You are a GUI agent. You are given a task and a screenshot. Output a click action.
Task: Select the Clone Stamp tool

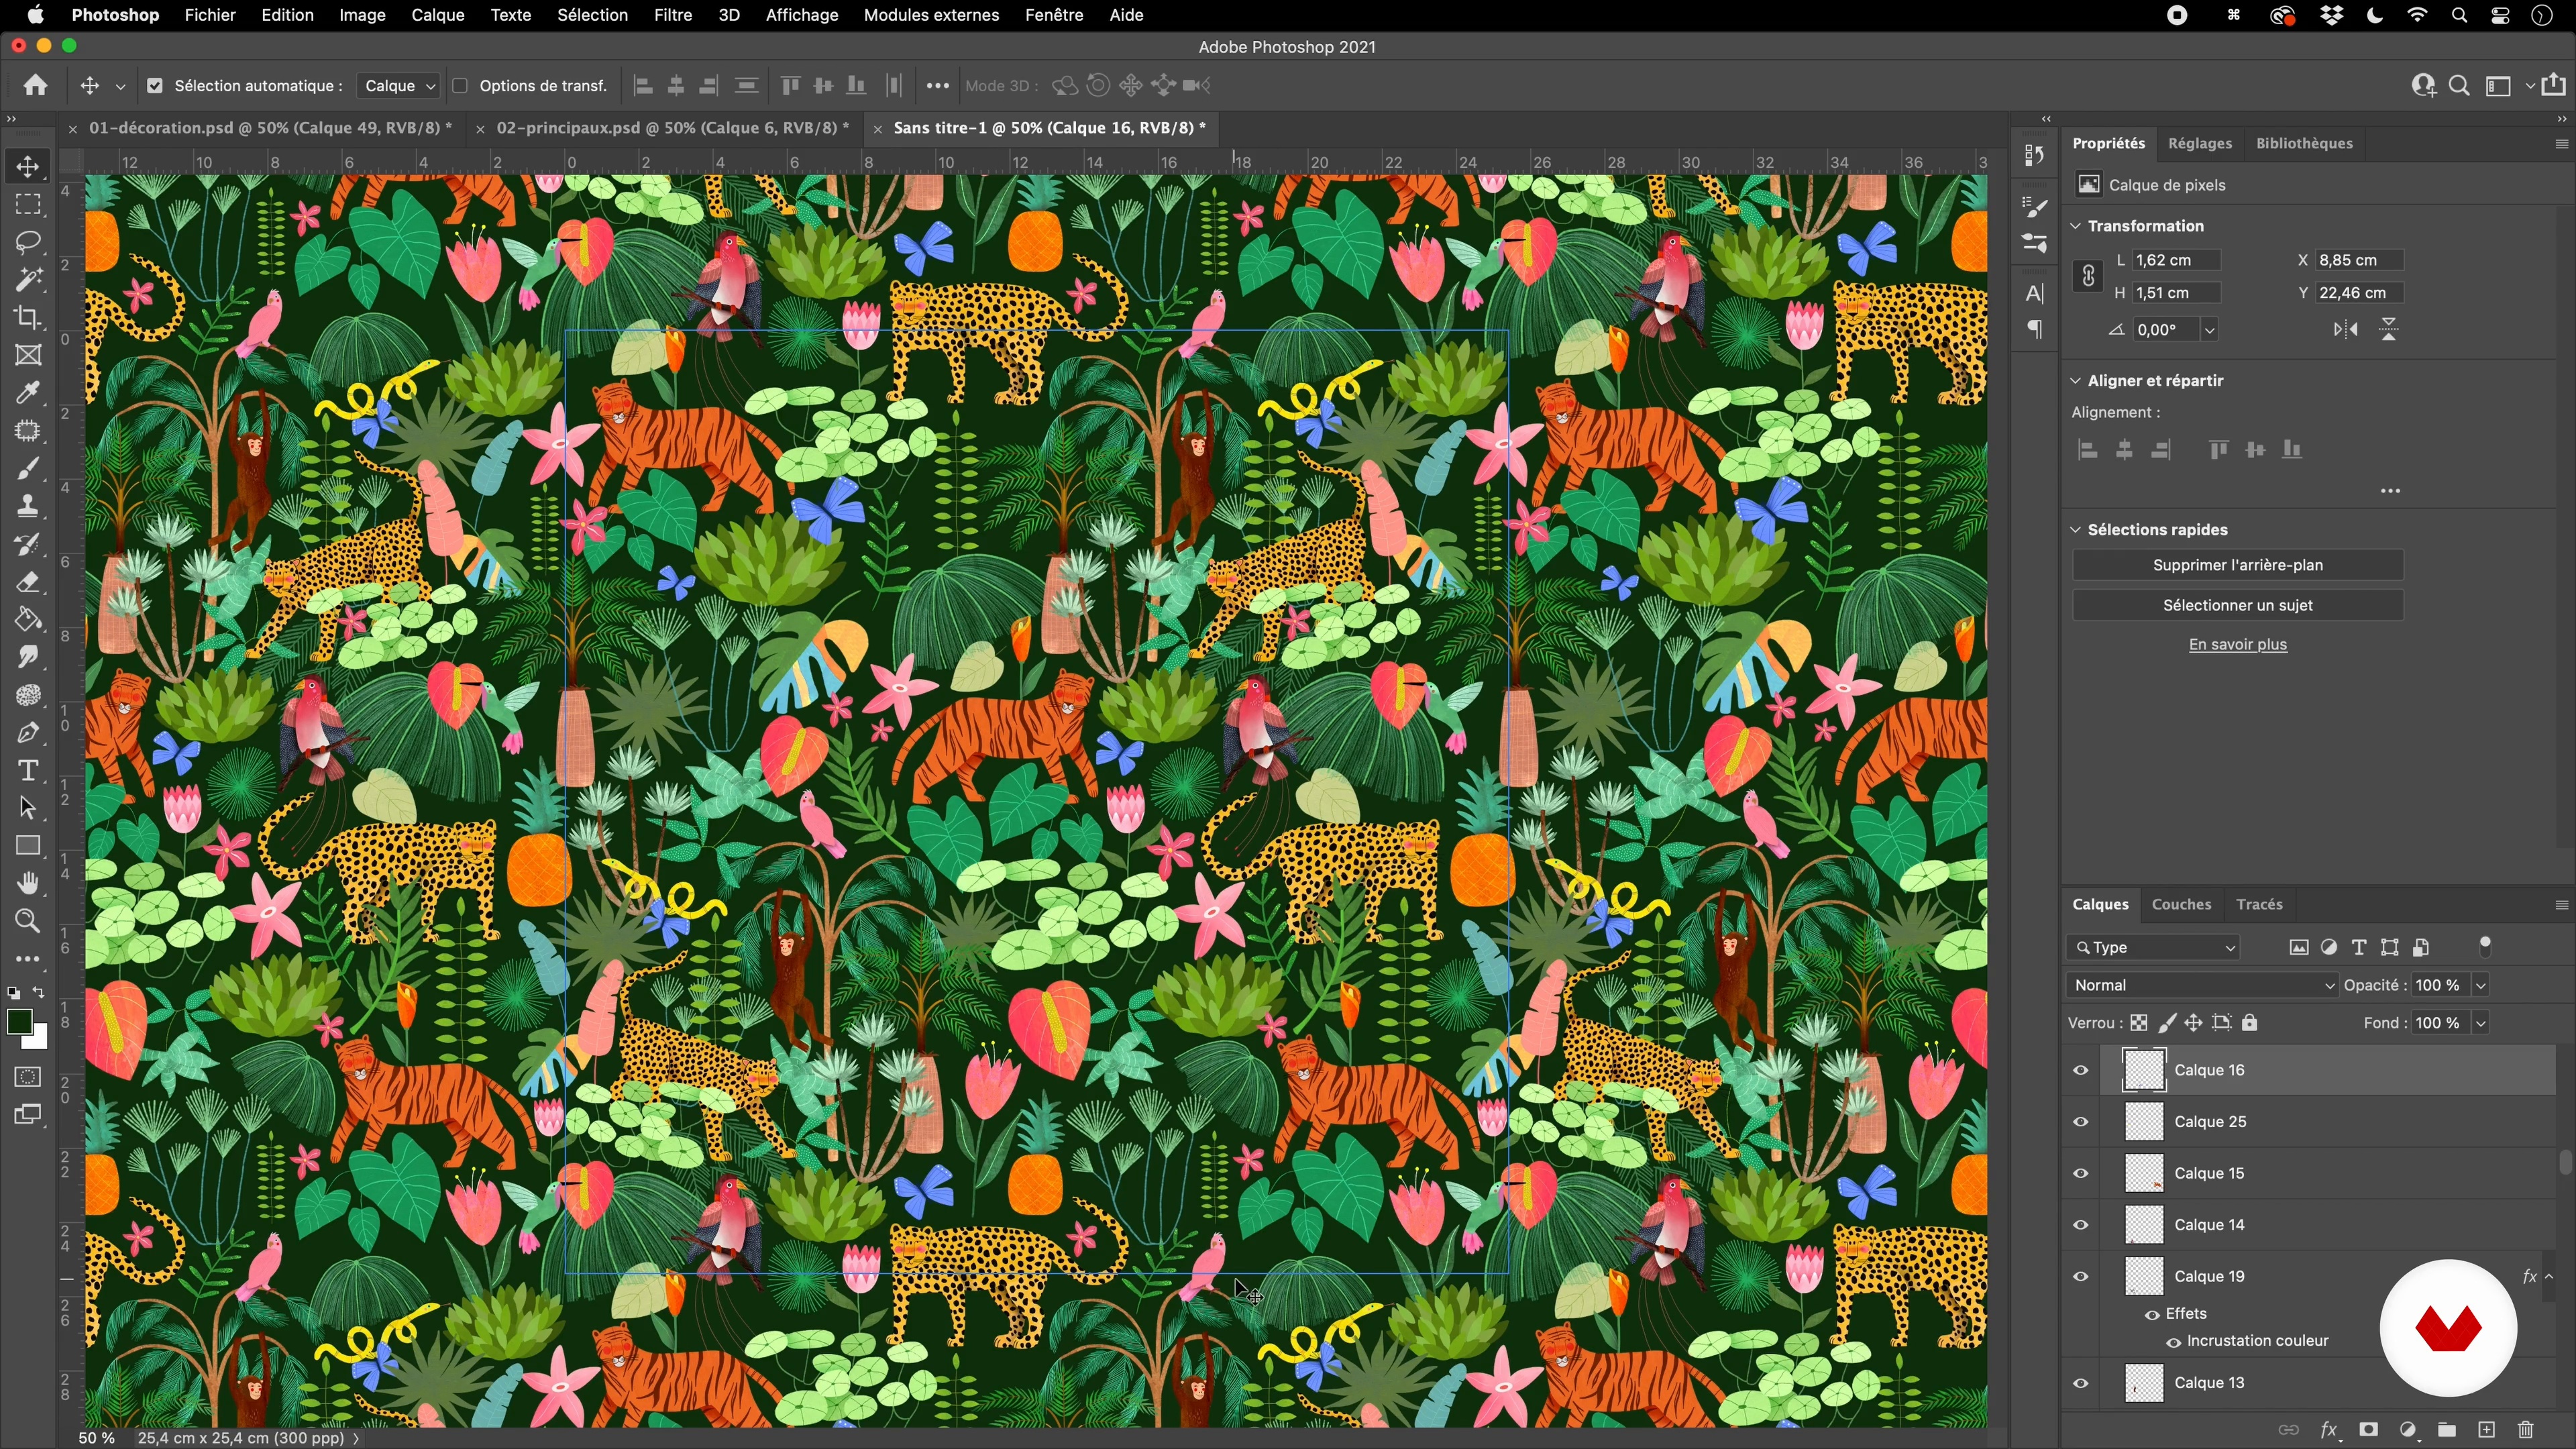(x=28, y=506)
